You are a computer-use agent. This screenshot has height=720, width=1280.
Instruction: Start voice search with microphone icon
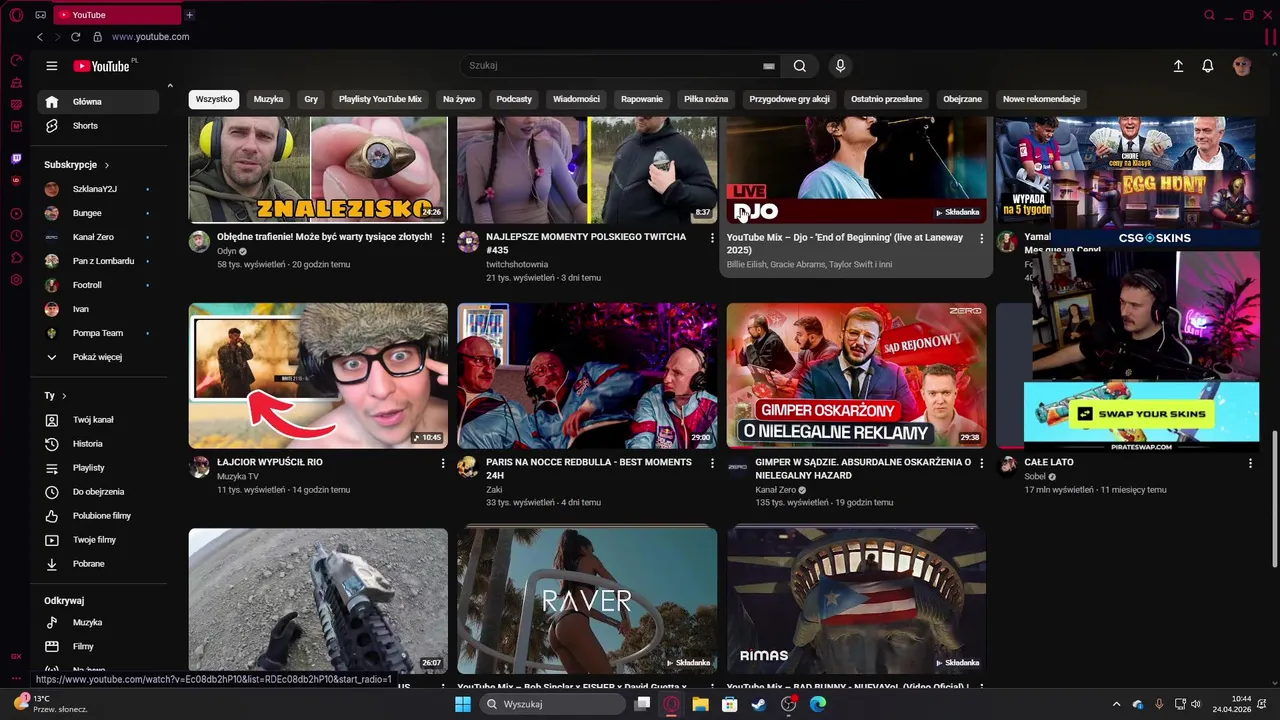[840, 66]
